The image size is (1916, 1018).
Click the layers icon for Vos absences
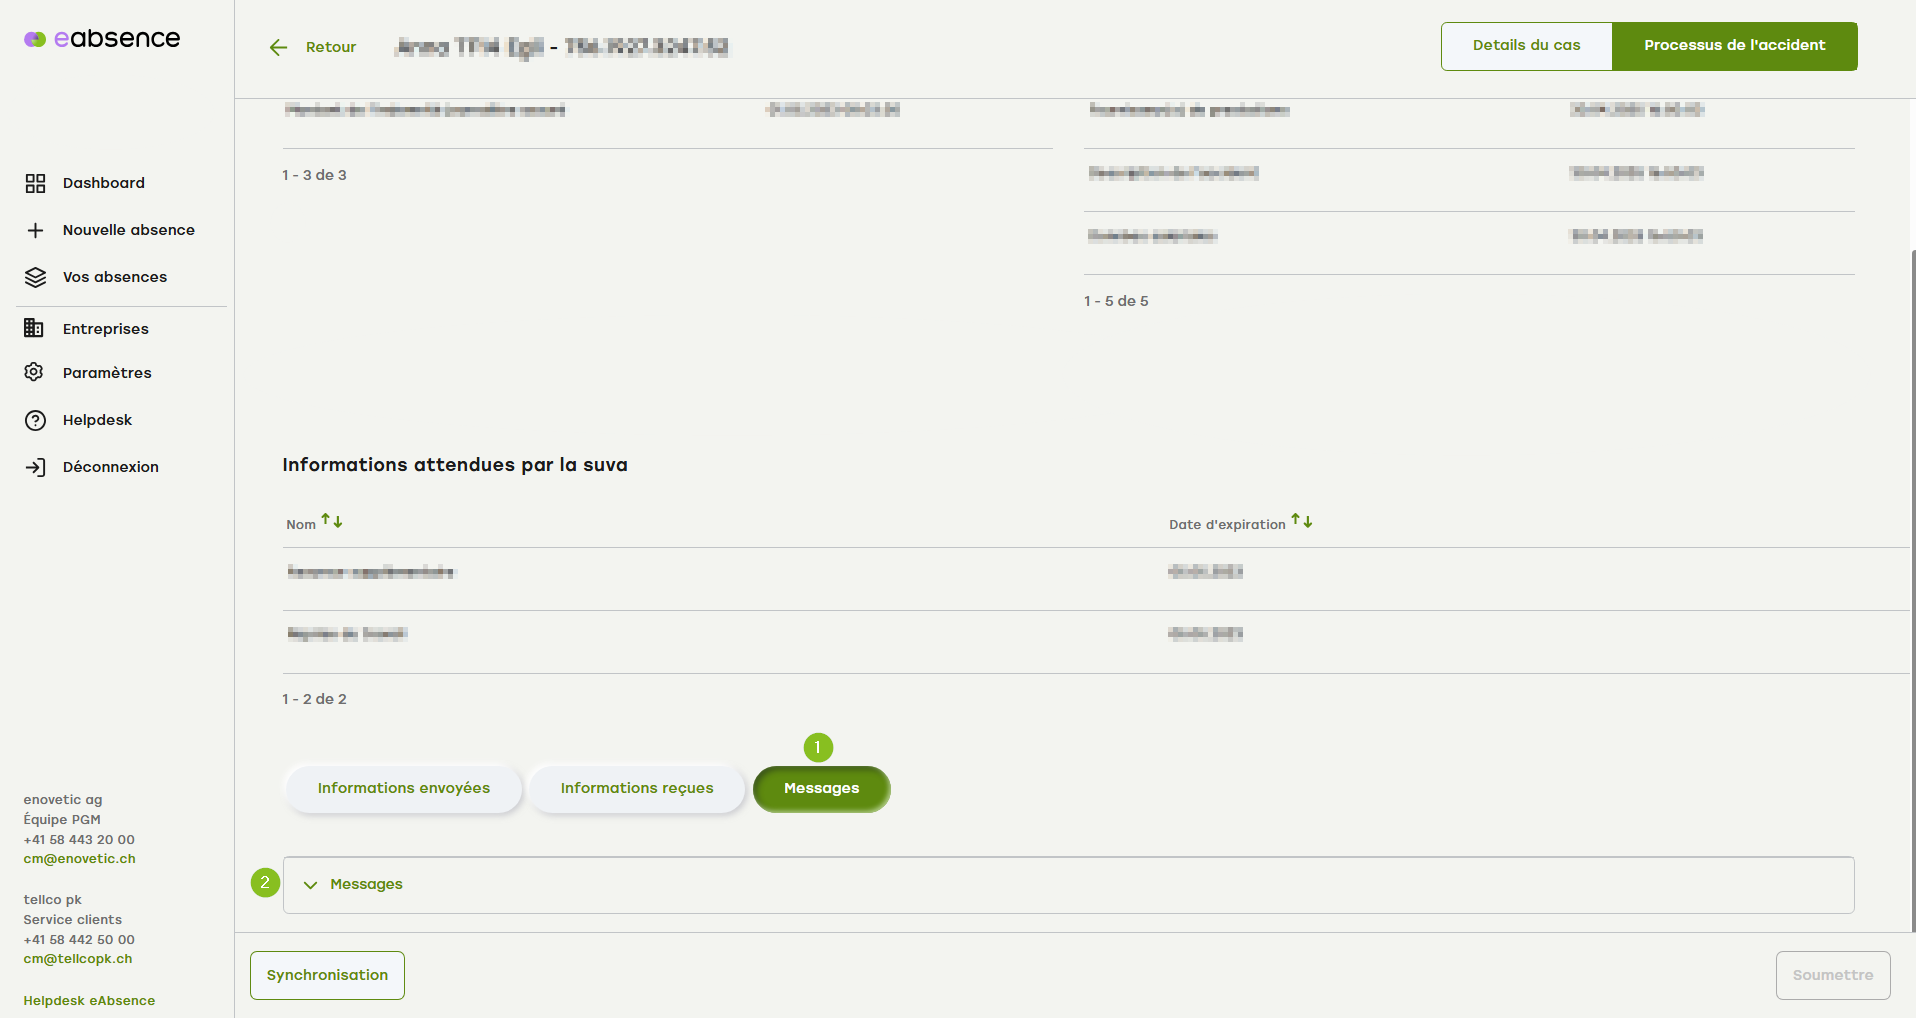pos(35,277)
